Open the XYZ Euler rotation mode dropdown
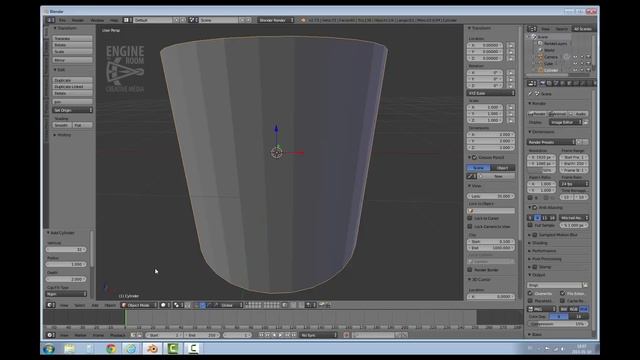640x360 pixels. click(491, 93)
